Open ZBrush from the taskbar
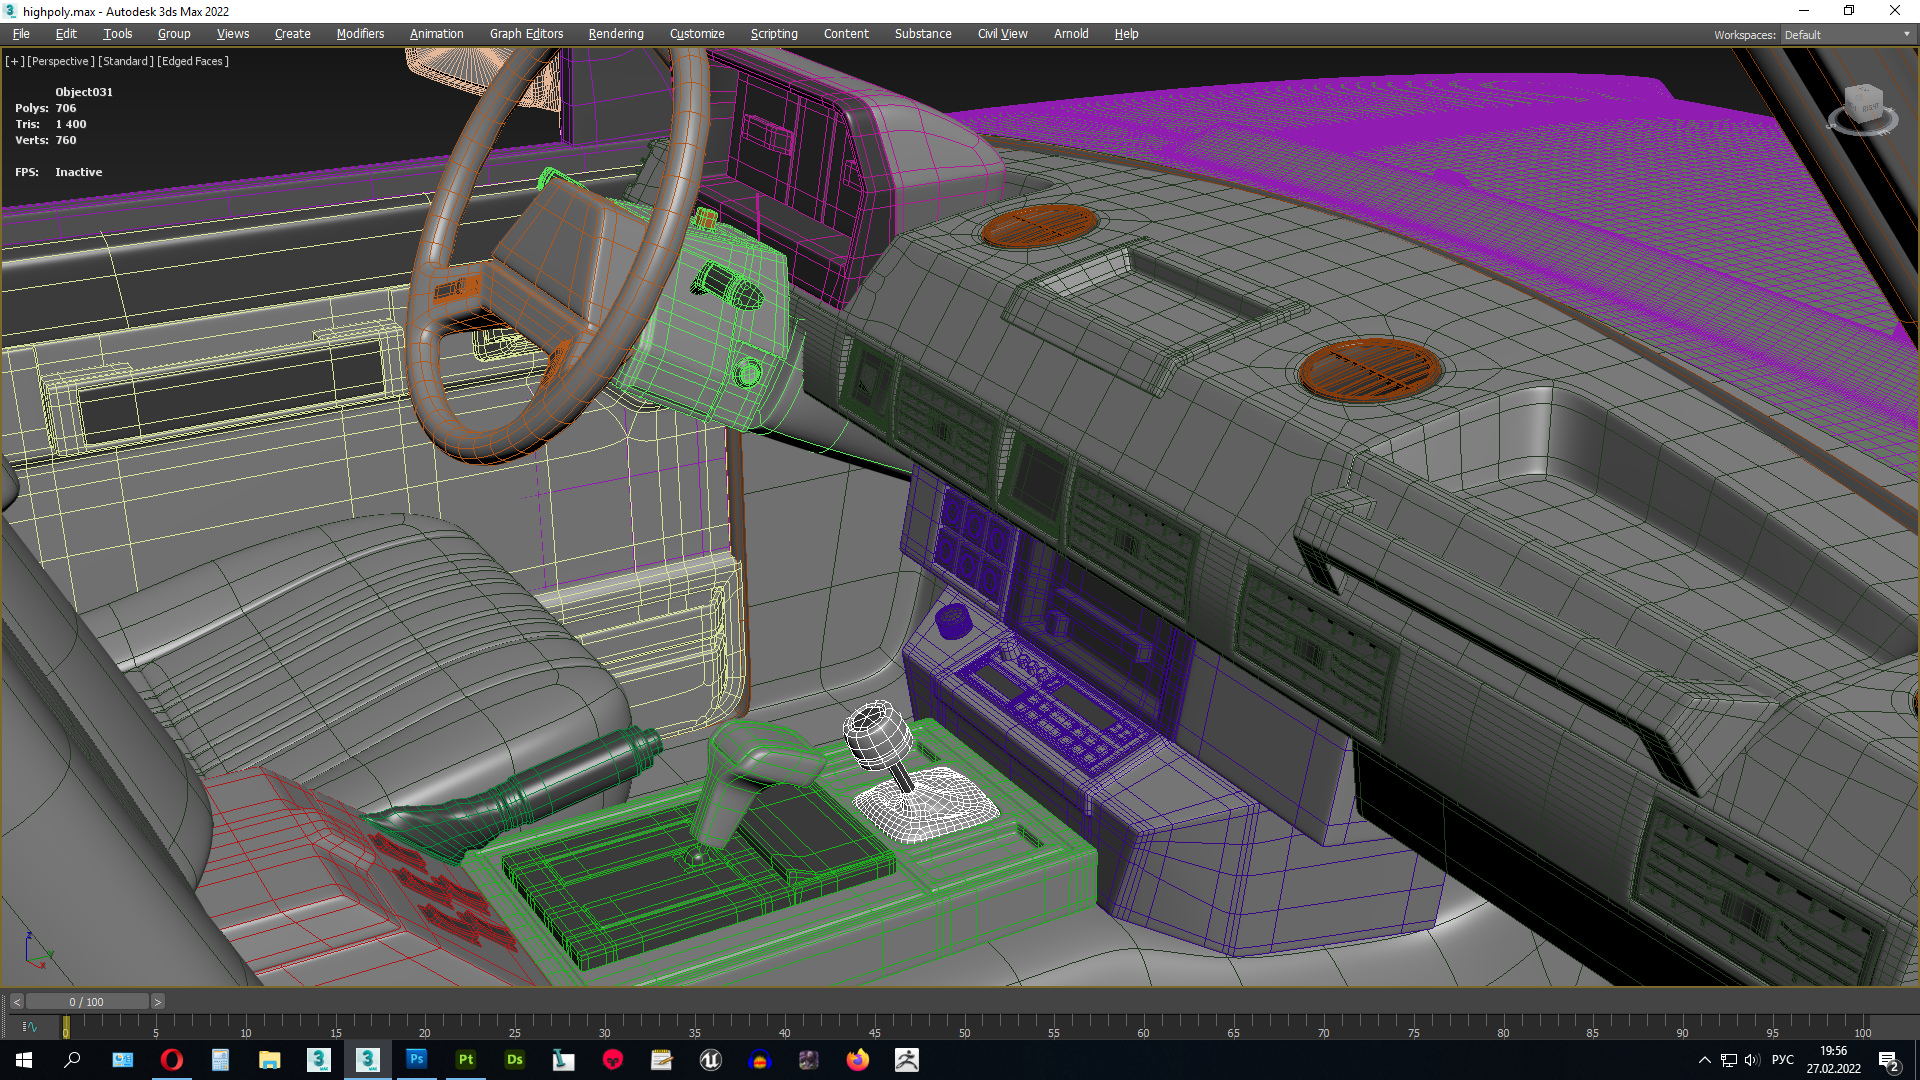1920x1080 pixels. pos(907,1060)
